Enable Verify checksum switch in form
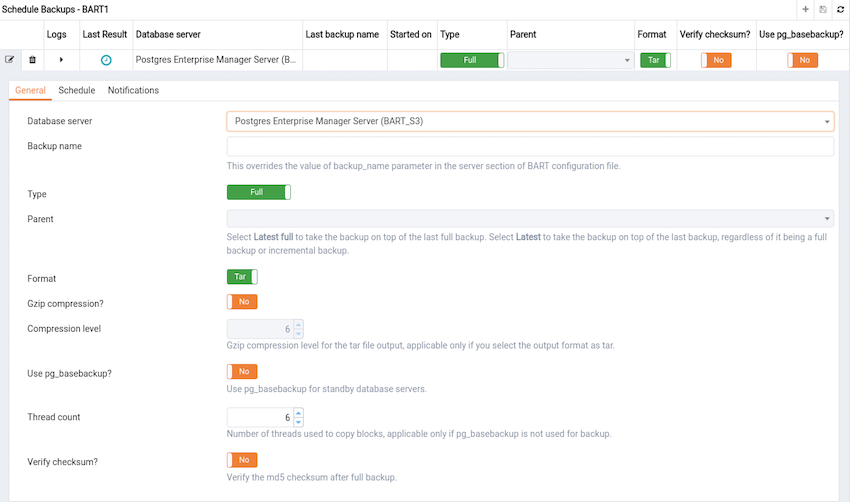Image resolution: width=850 pixels, height=502 pixels. click(x=242, y=460)
